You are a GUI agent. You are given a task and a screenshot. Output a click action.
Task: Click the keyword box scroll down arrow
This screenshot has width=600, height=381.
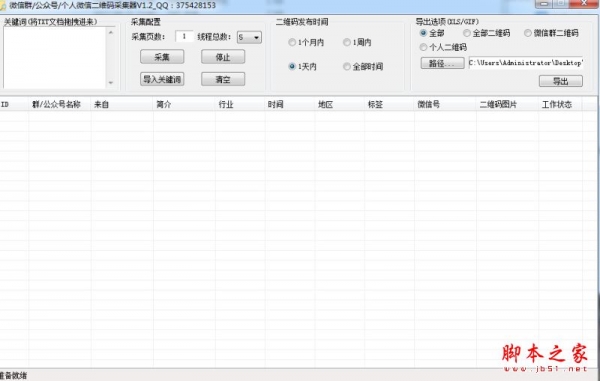[111, 83]
